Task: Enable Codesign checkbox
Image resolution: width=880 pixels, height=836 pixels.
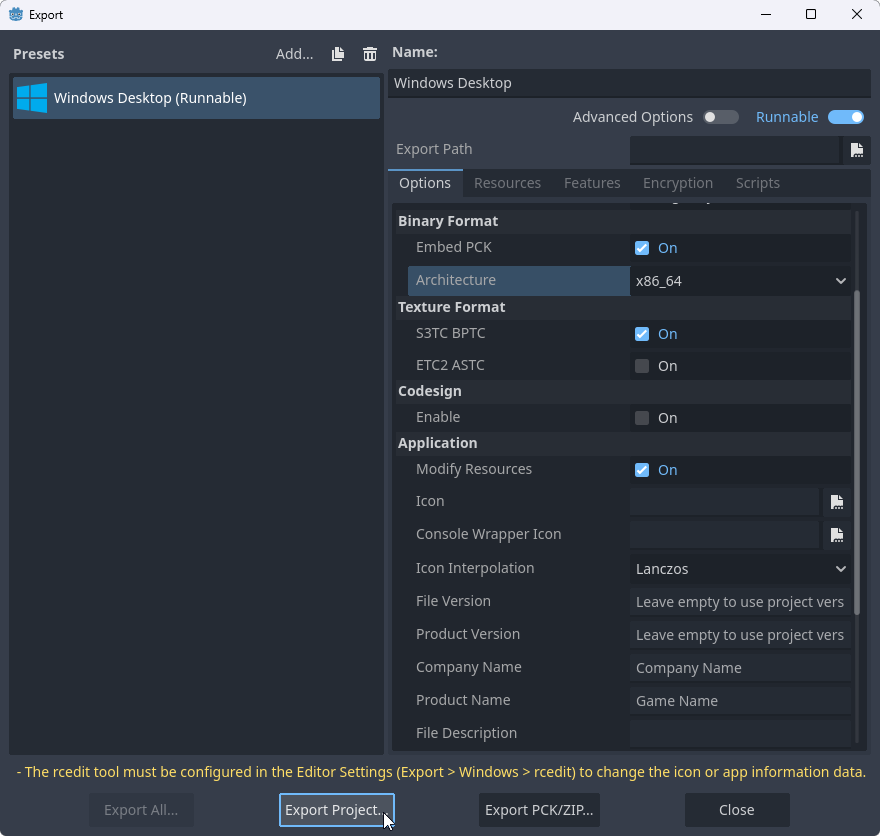Action: [642, 418]
